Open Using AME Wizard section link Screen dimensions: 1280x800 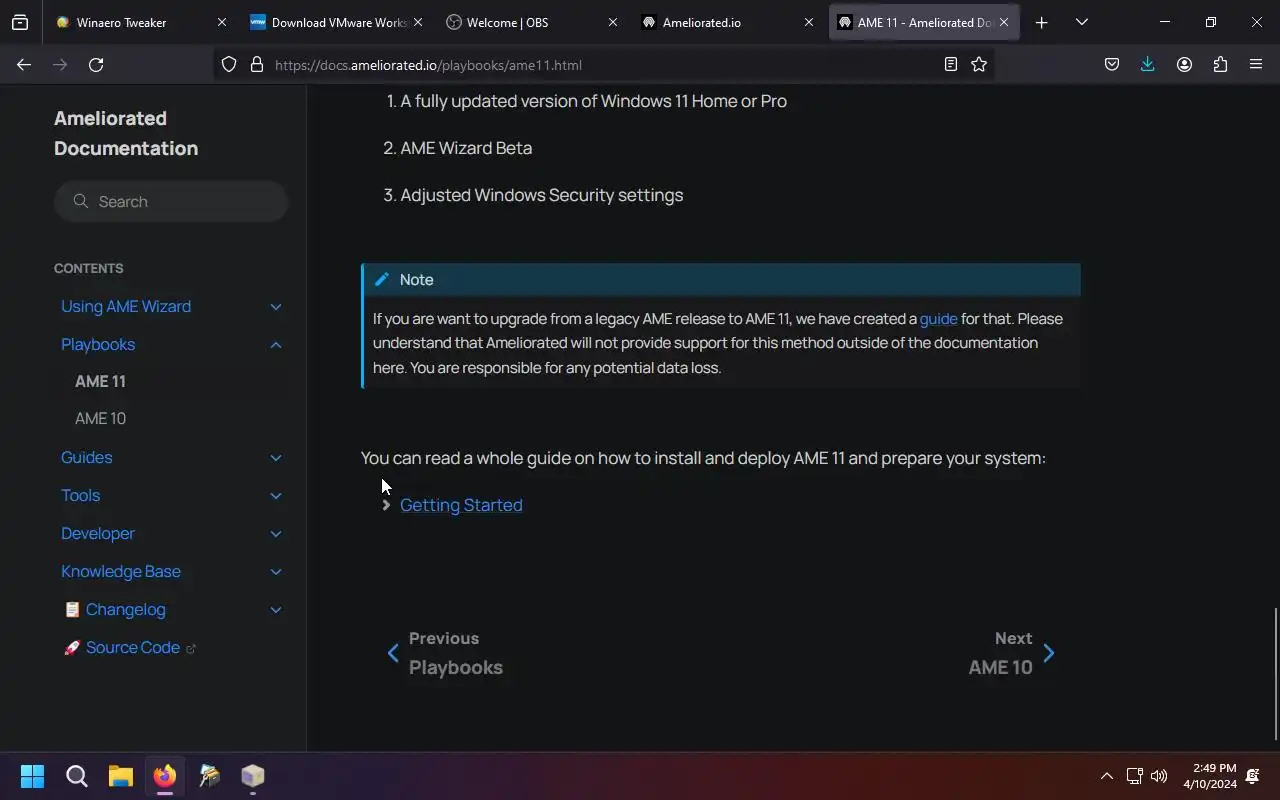126,307
